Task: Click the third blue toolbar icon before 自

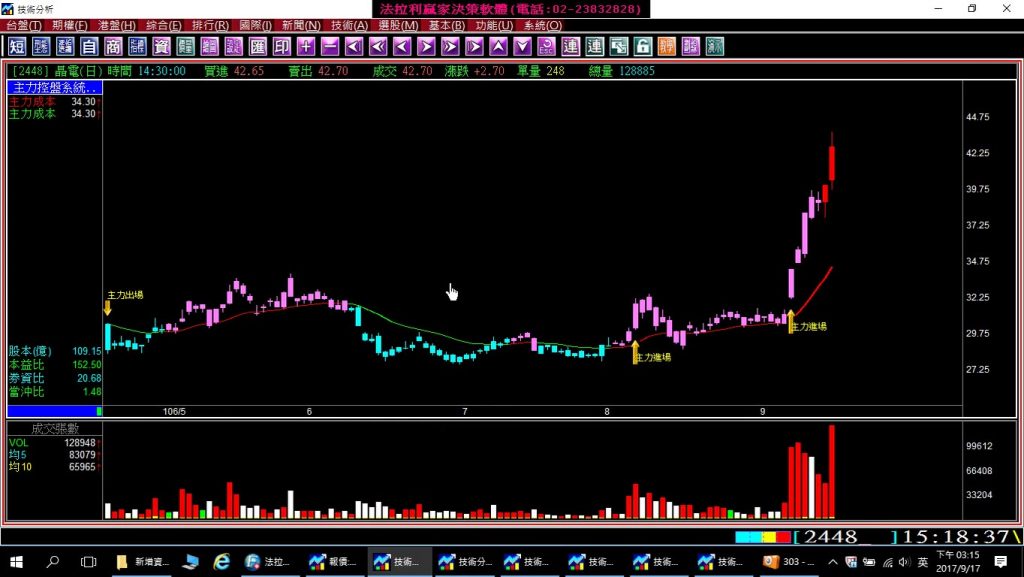Action: (65, 46)
